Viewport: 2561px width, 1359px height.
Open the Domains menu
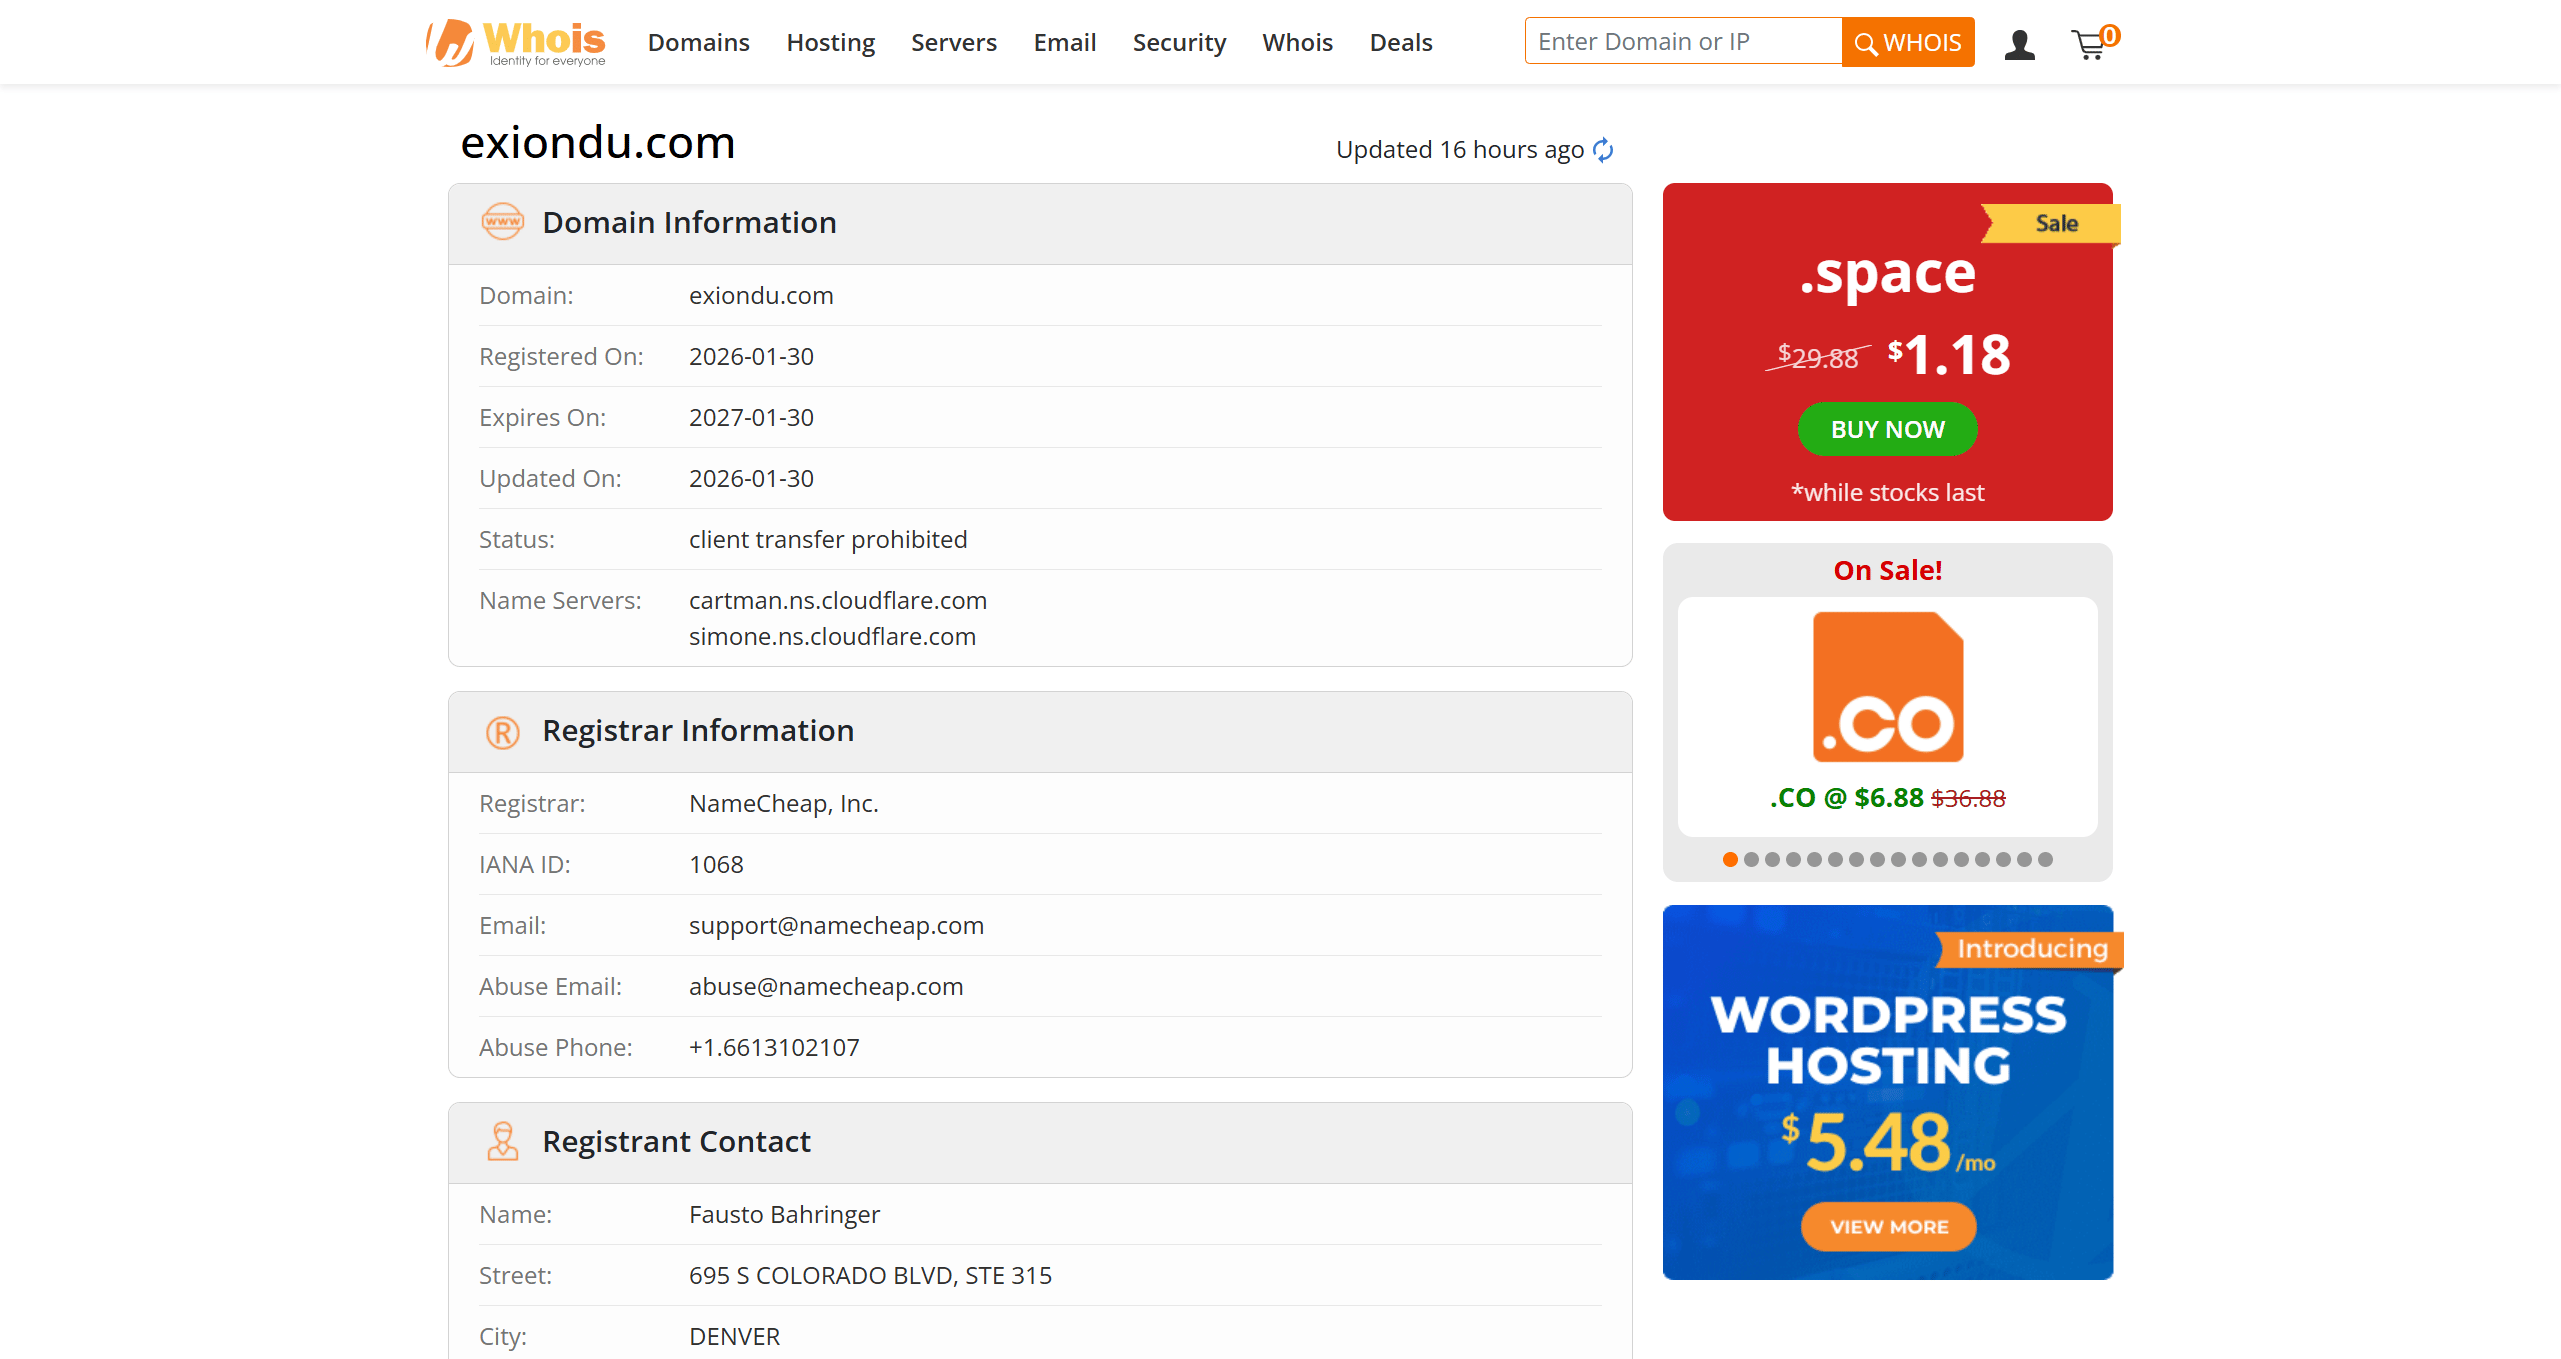[x=698, y=42]
